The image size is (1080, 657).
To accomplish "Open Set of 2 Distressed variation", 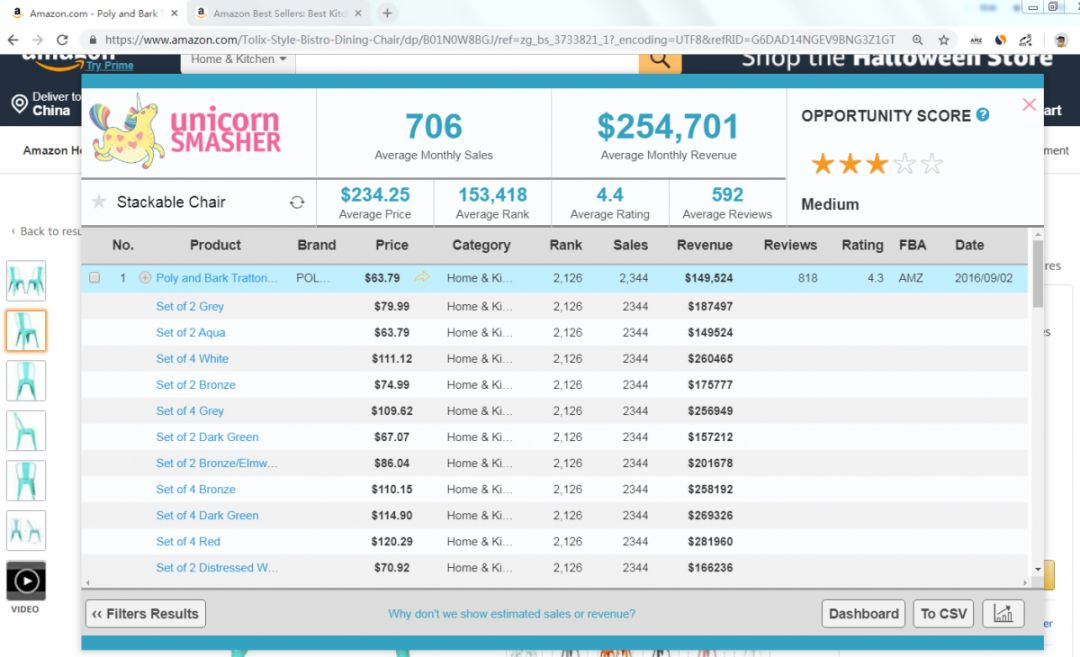I will (x=216, y=567).
